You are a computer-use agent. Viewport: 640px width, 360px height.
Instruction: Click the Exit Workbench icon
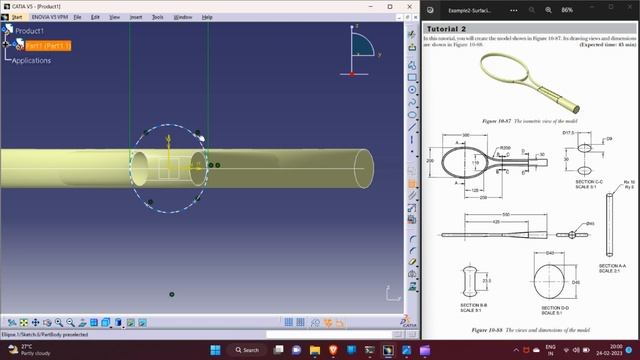pyautogui.click(x=412, y=47)
